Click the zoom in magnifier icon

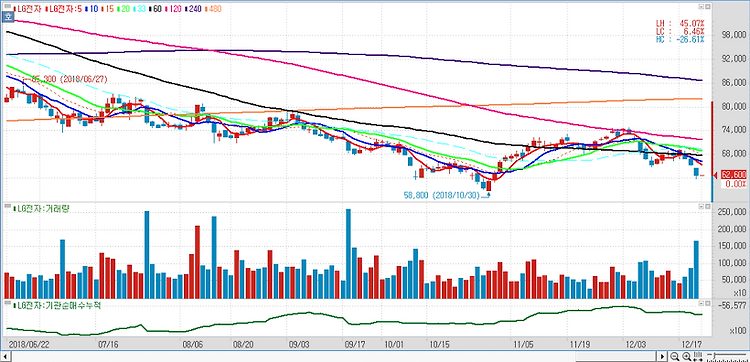click(x=686, y=357)
